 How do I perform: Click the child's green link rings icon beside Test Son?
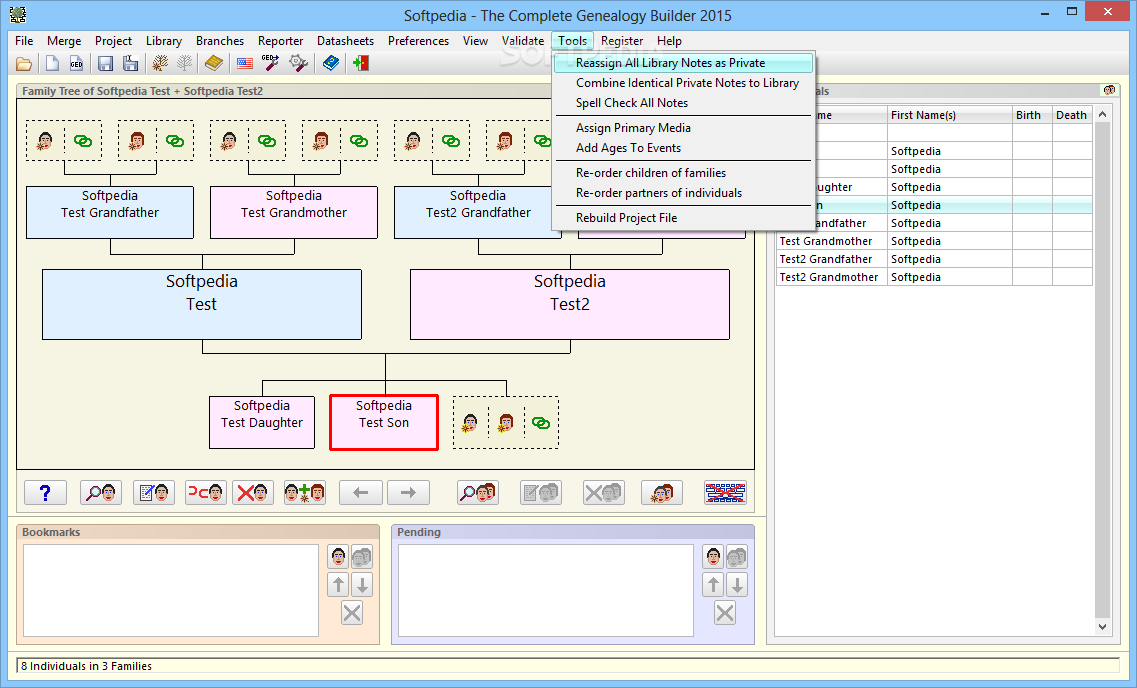(541, 423)
